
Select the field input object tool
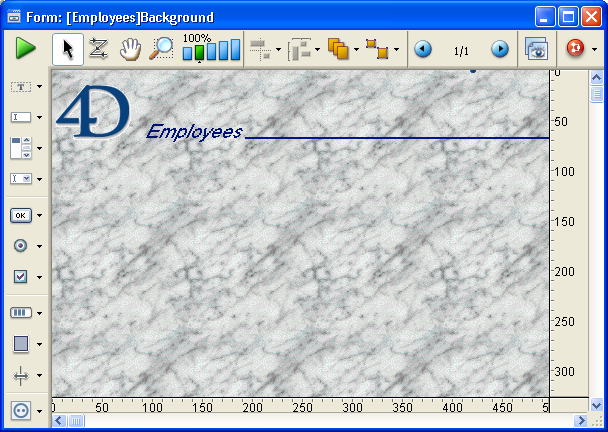pos(21,117)
